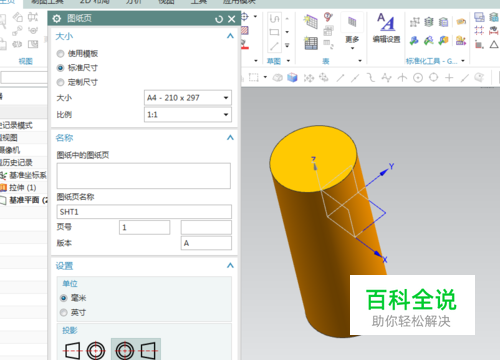Select 拉伸 (1) in the history tree
500x360 pixels.
pos(22,188)
